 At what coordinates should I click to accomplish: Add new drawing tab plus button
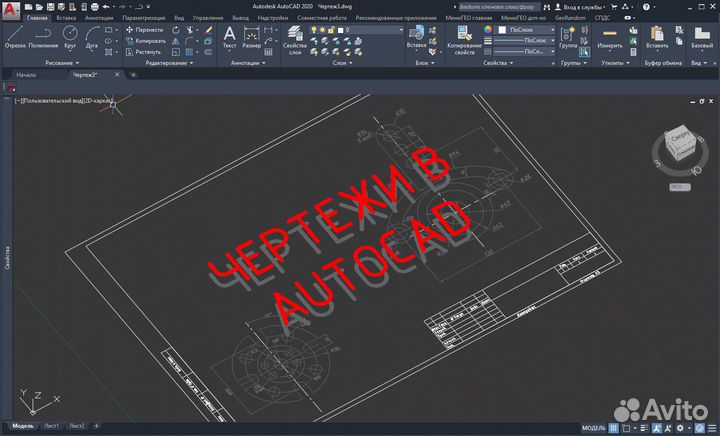click(133, 75)
